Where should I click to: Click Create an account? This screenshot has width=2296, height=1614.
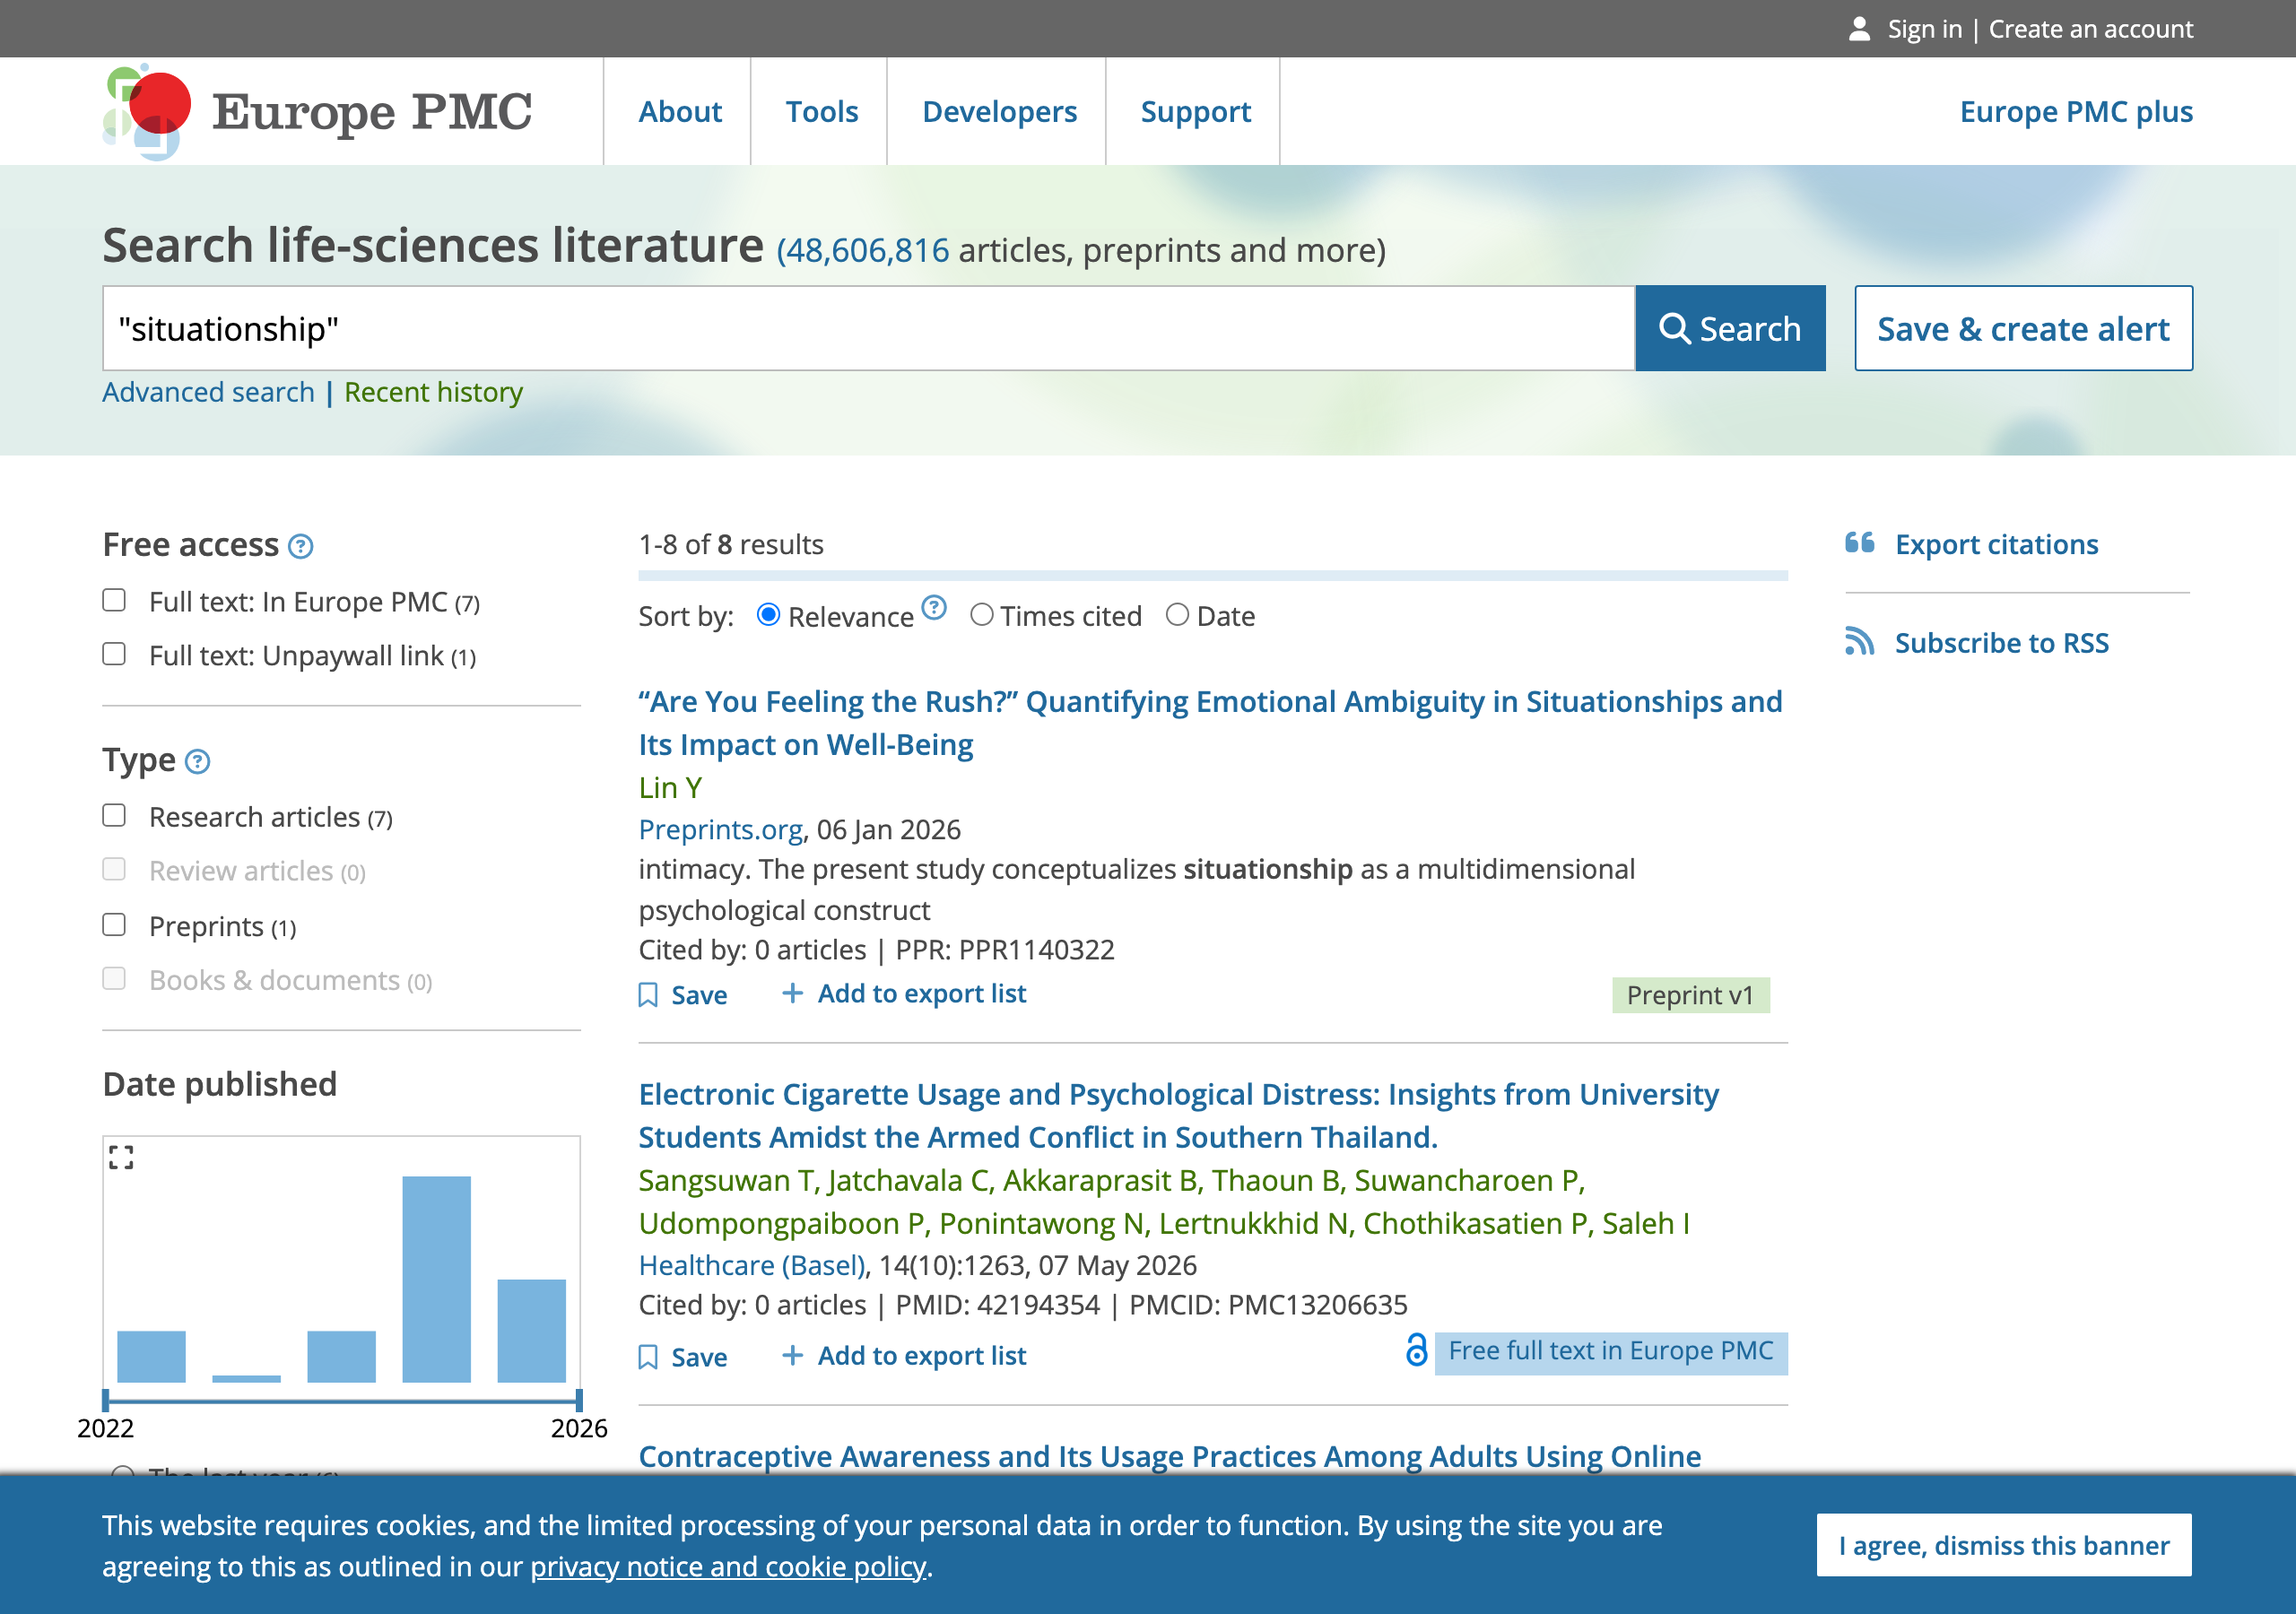[x=2090, y=29]
